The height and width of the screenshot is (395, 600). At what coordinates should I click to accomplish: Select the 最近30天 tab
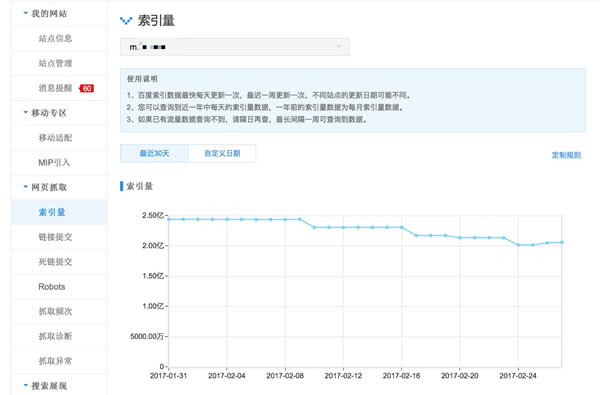pyautogui.click(x=154, y=153)
